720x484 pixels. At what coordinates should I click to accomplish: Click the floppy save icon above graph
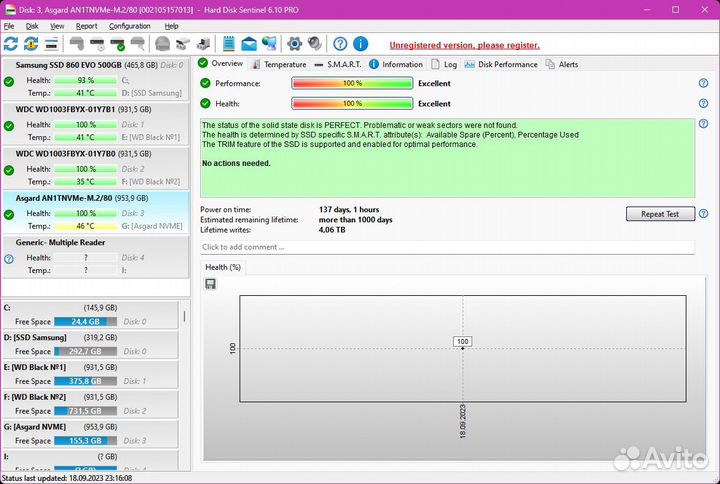[x=211, y=284]
